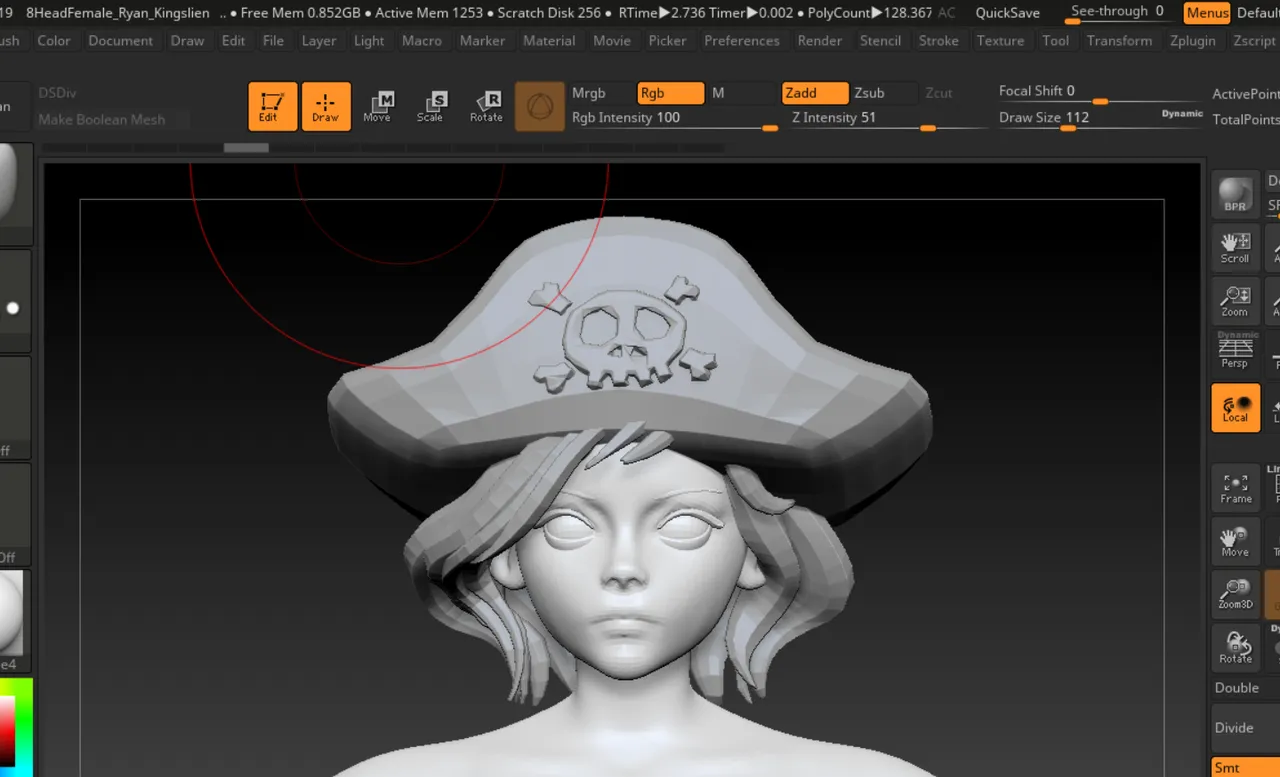
Task: Adjust Z Intensity slider
Action: point(888,118)
